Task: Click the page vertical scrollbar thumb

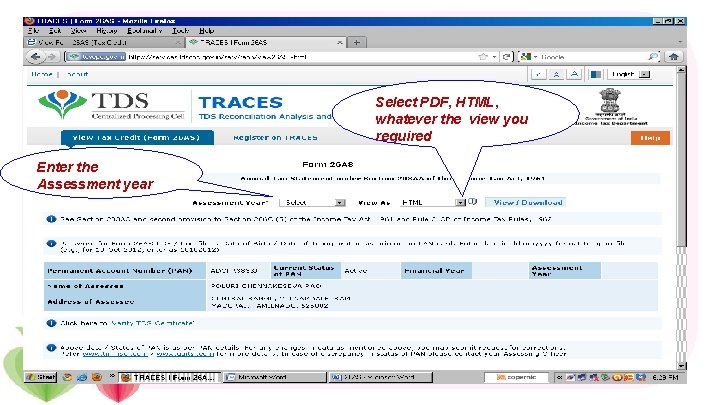Action: pos(681,161)
